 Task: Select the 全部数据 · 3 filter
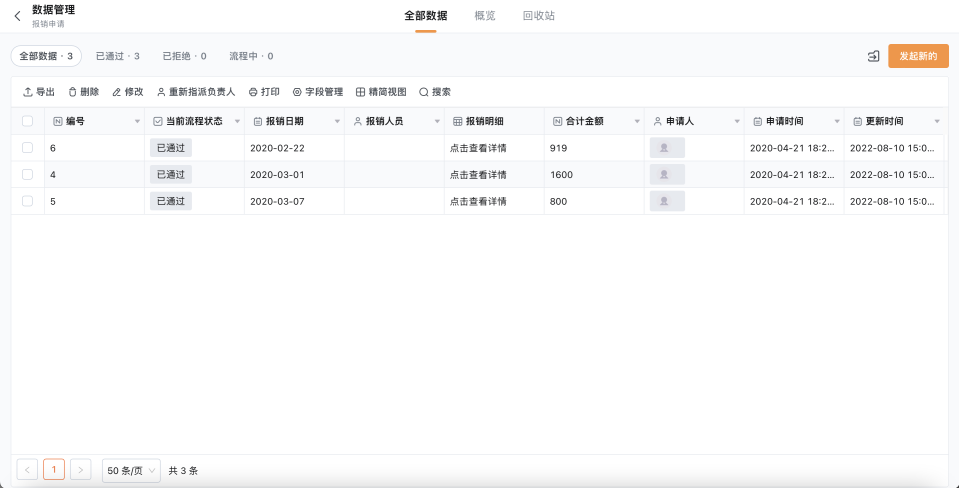click(x=46, y=56)
